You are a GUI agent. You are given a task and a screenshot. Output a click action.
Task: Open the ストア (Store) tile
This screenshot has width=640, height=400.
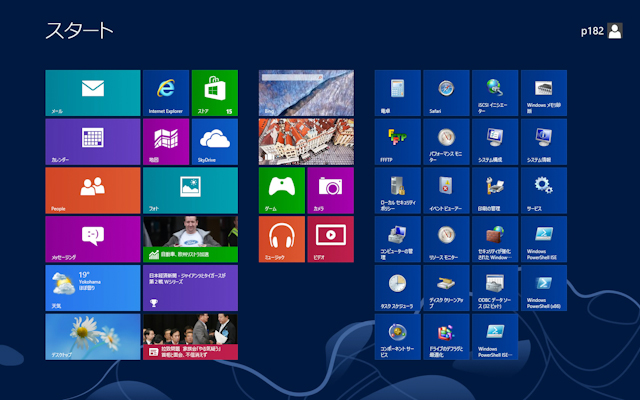pyautogui.click(x=215, y=93)
